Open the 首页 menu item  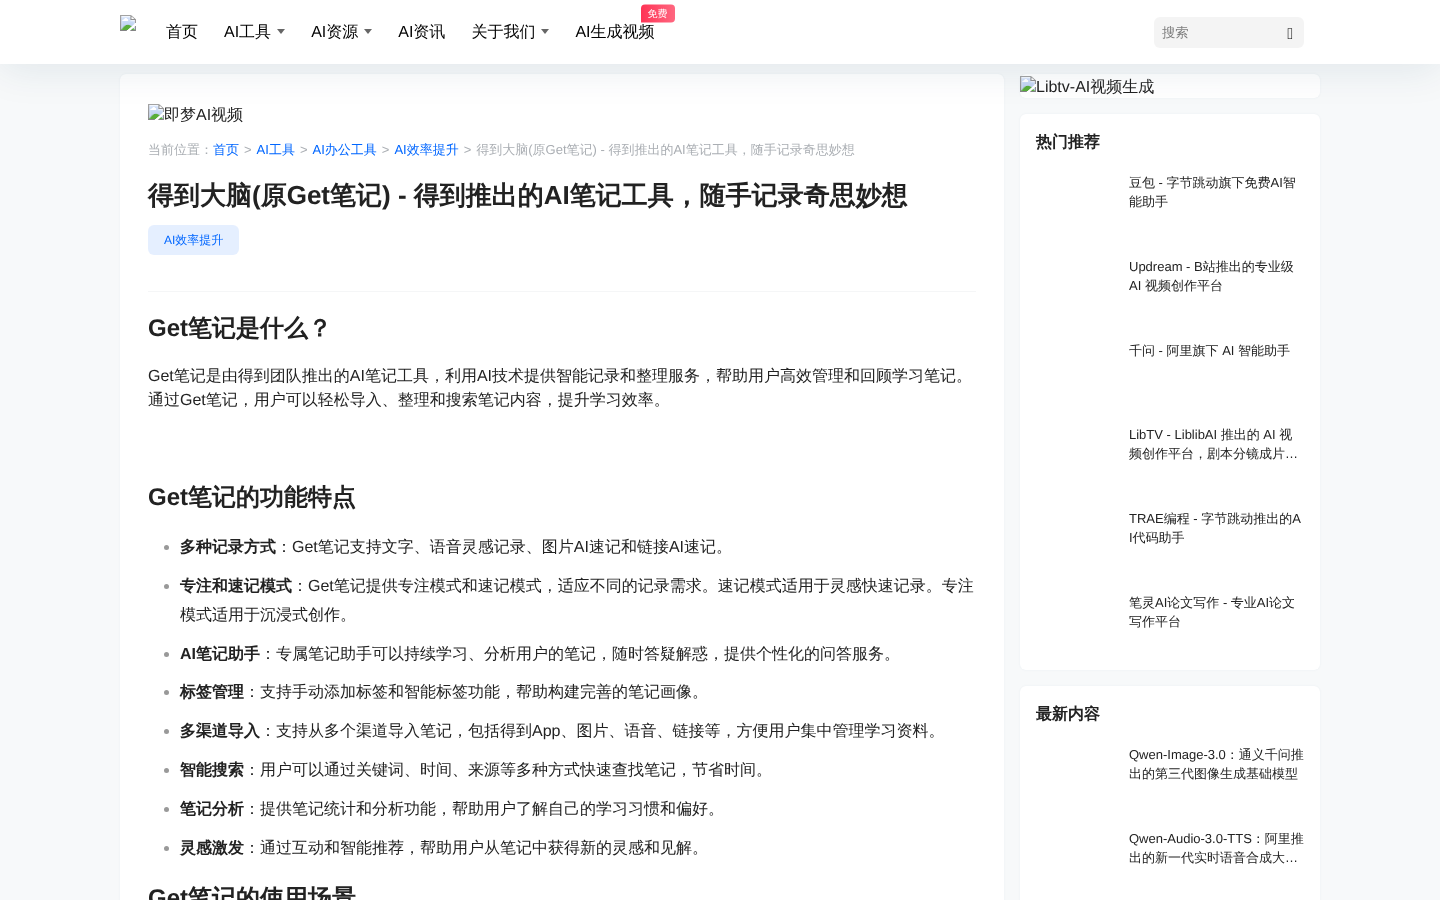[x=182, y=32]
